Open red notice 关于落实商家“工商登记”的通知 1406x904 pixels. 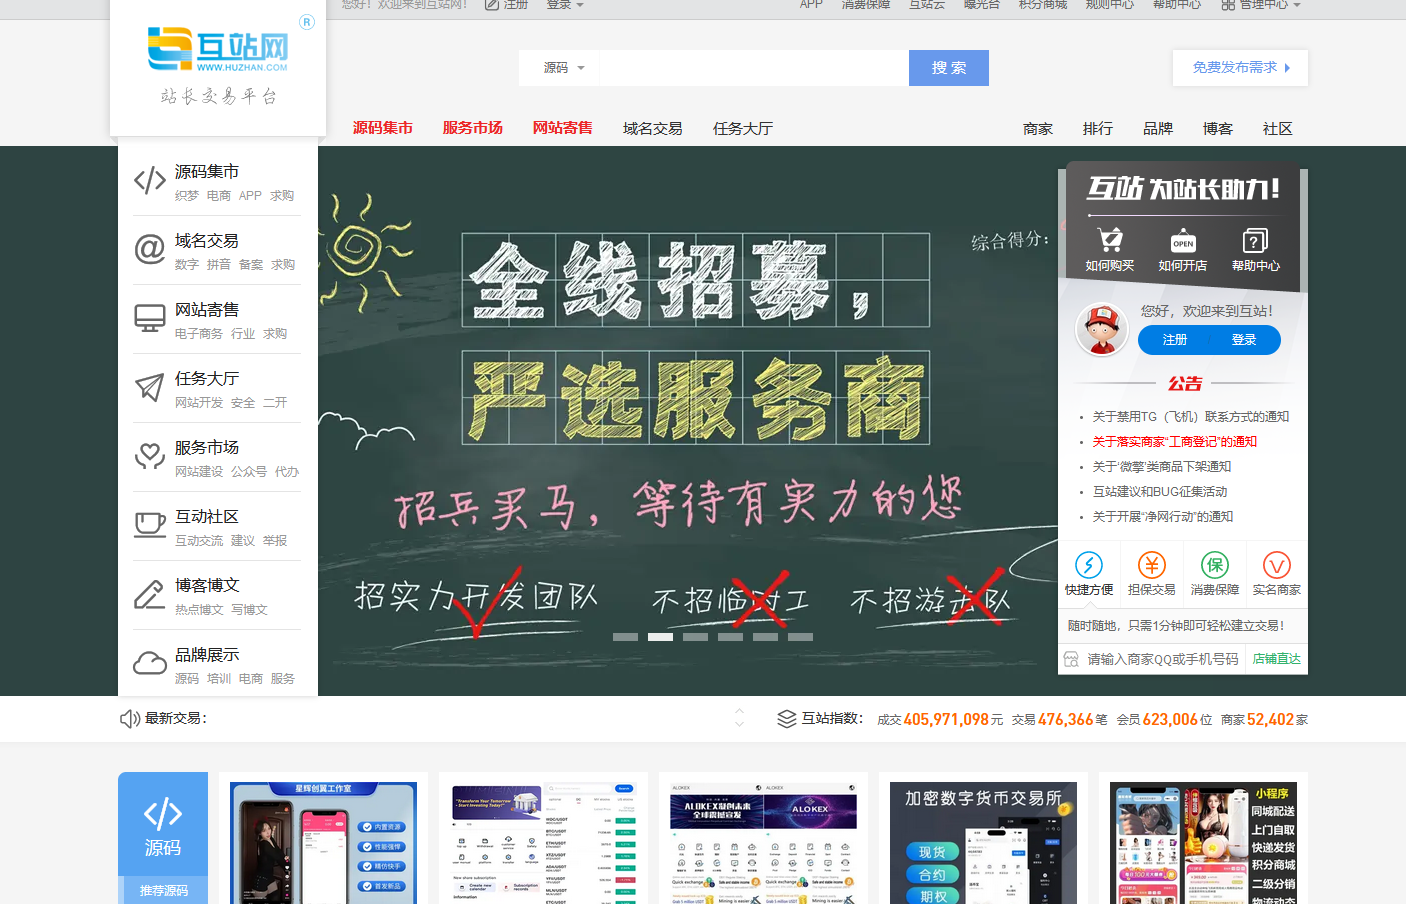click(1175, 442)
